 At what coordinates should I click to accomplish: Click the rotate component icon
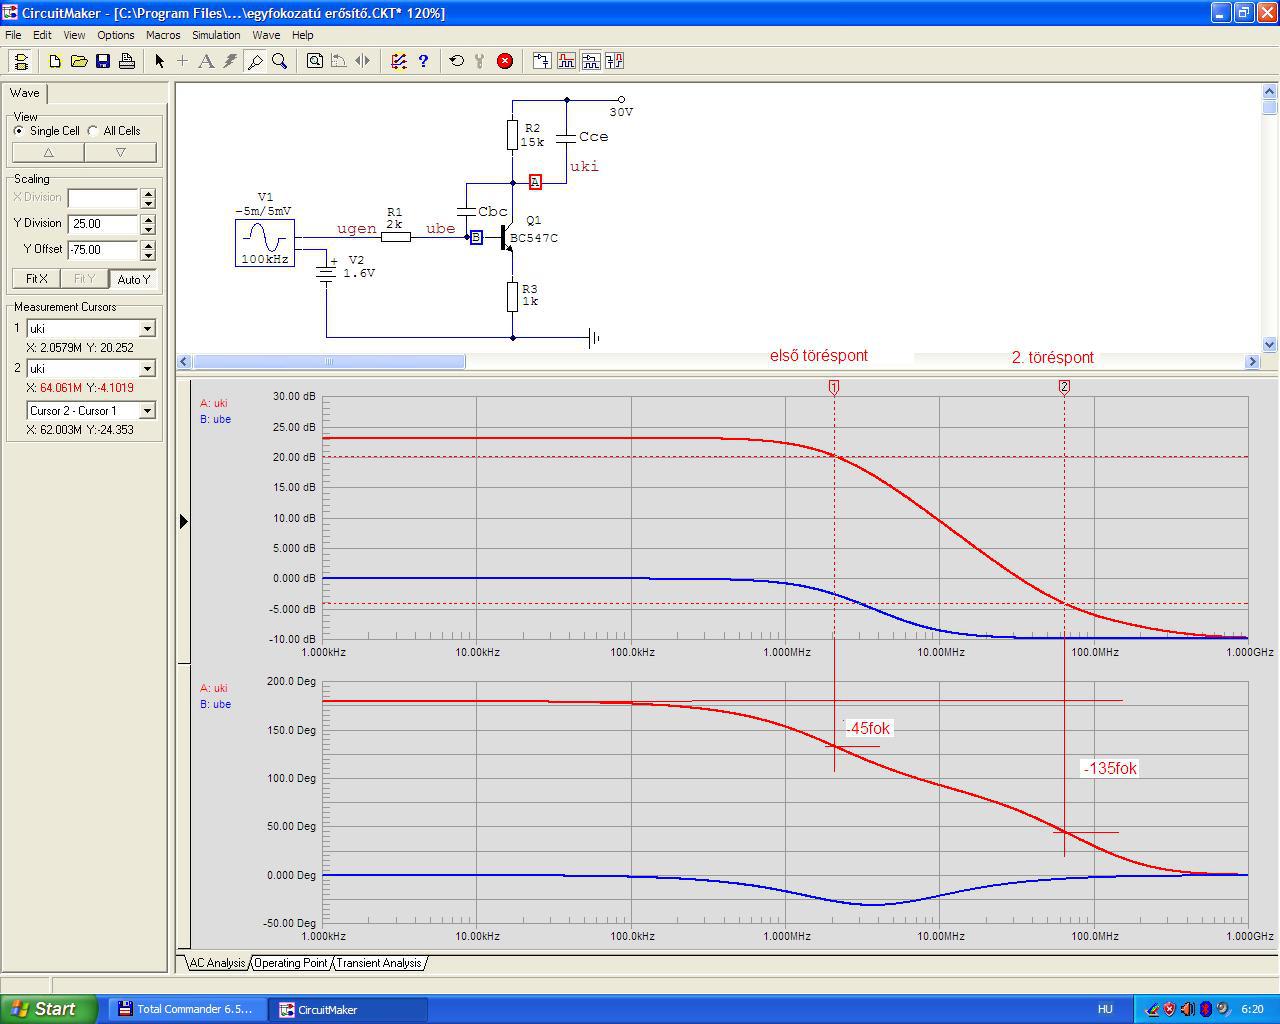[339, 61]
